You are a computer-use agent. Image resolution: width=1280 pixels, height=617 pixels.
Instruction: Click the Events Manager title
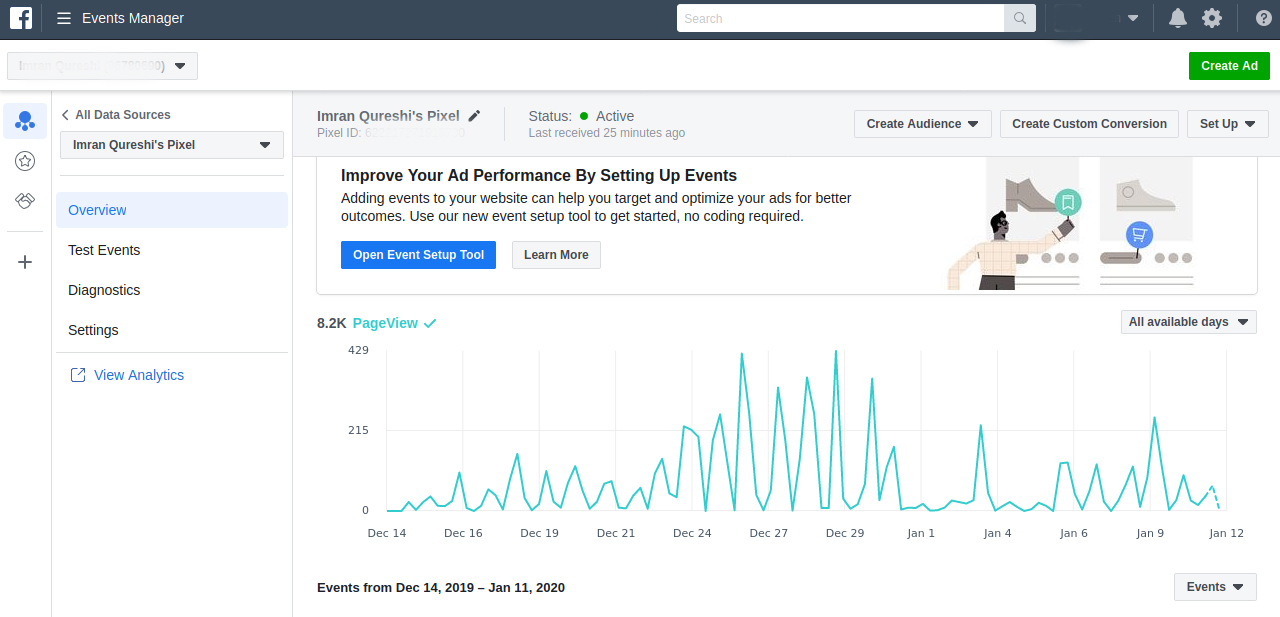pos(133,18)
